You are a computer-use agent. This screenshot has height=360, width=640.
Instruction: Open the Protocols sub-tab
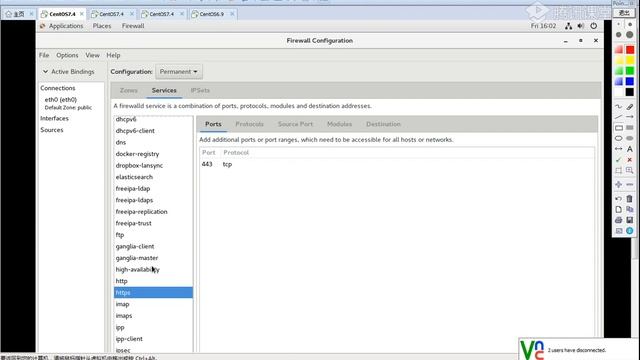pyautogui.click(x=249, y=124)
